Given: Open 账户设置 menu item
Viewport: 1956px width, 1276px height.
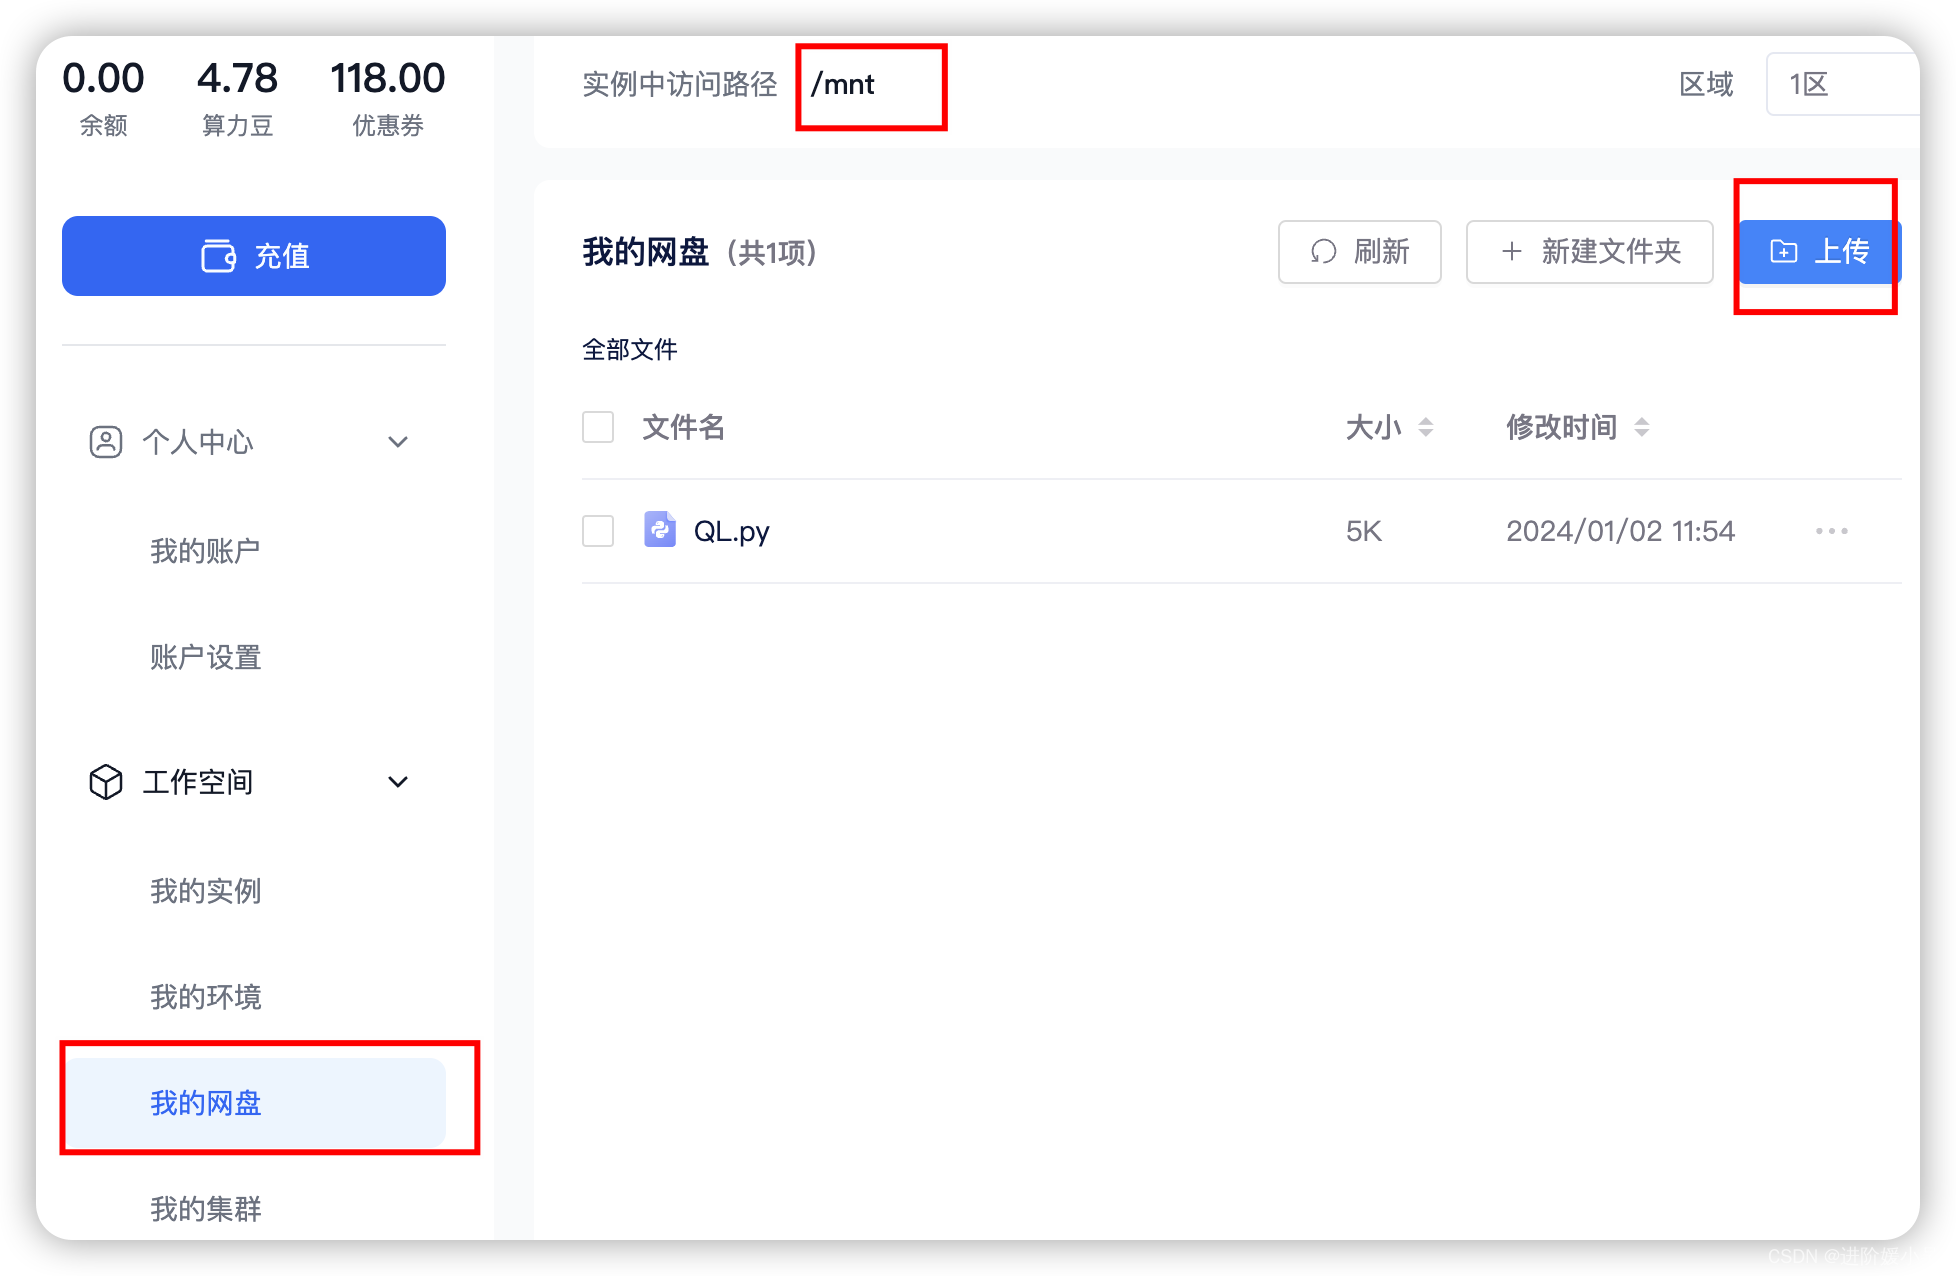Looking at the screenshot, I should pyautogui.click(x=205, y=657).
